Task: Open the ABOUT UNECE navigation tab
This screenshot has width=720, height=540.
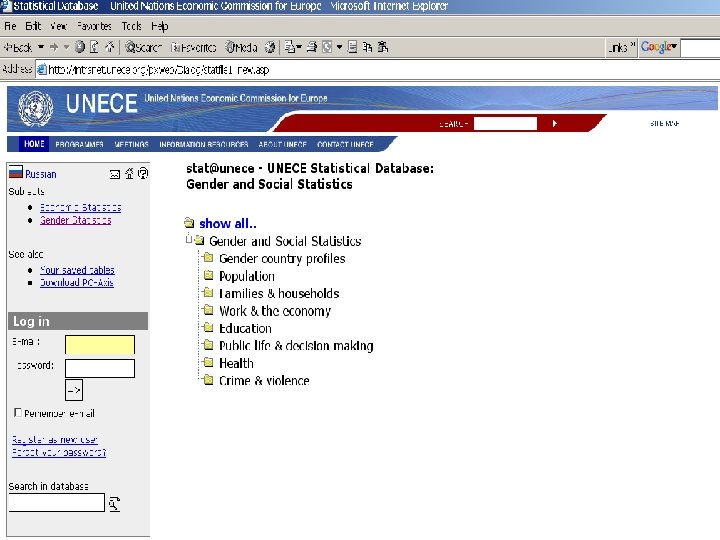Action: tap(282, 145)
